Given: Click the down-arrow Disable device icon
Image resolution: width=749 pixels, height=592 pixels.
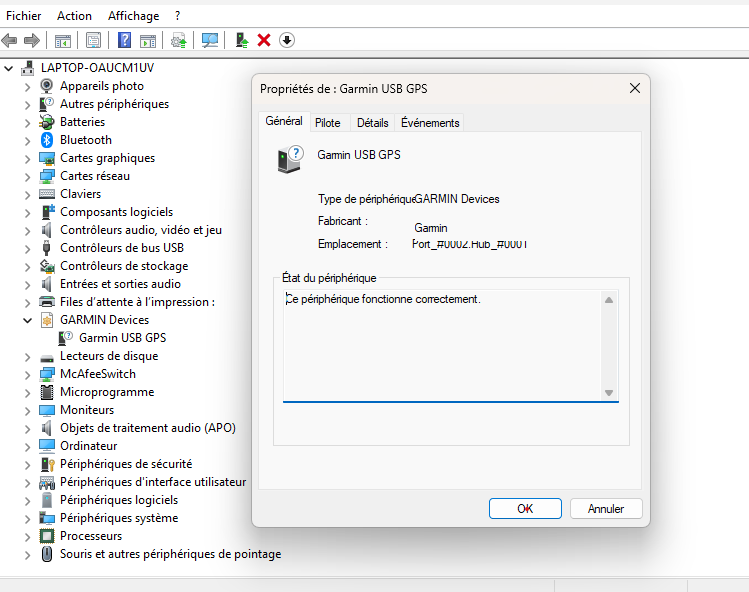Looking at the screenshot, I should point(287,40).
